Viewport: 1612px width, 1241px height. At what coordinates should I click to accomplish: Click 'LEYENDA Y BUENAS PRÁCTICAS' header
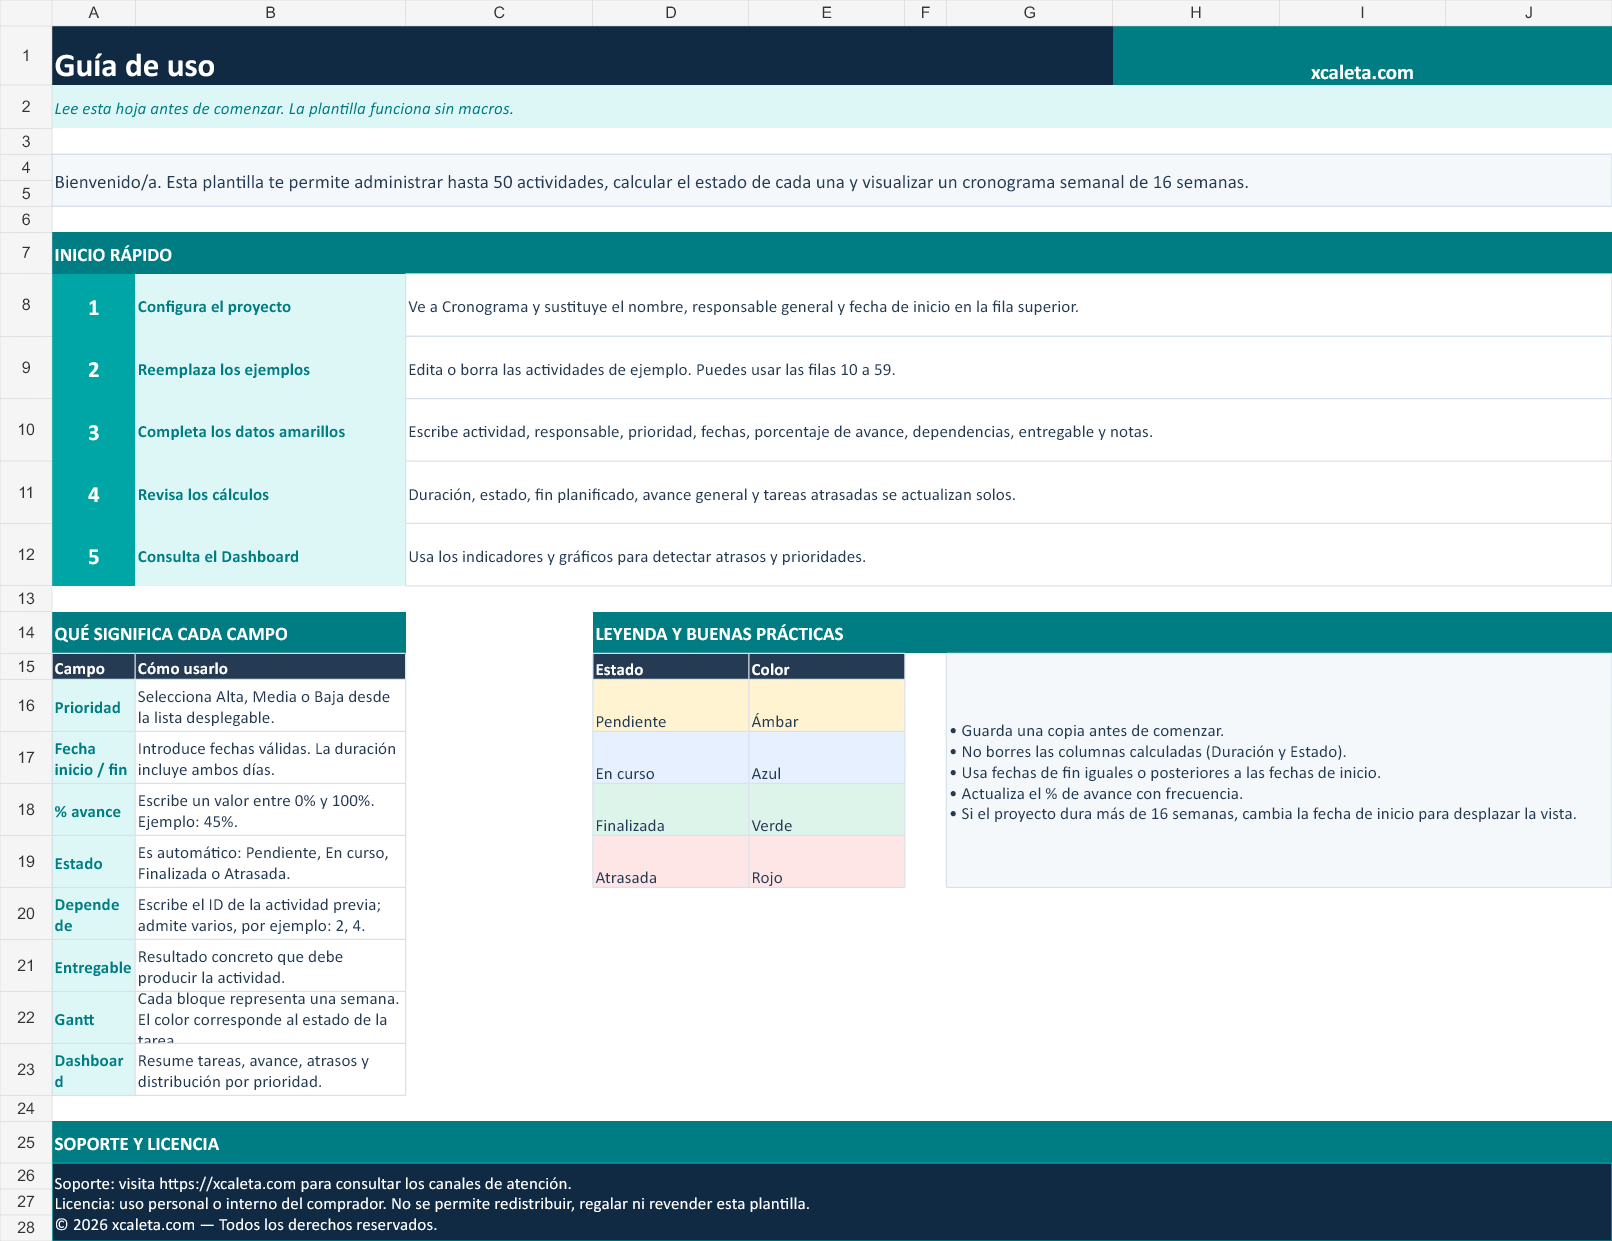pos(1102,633)
